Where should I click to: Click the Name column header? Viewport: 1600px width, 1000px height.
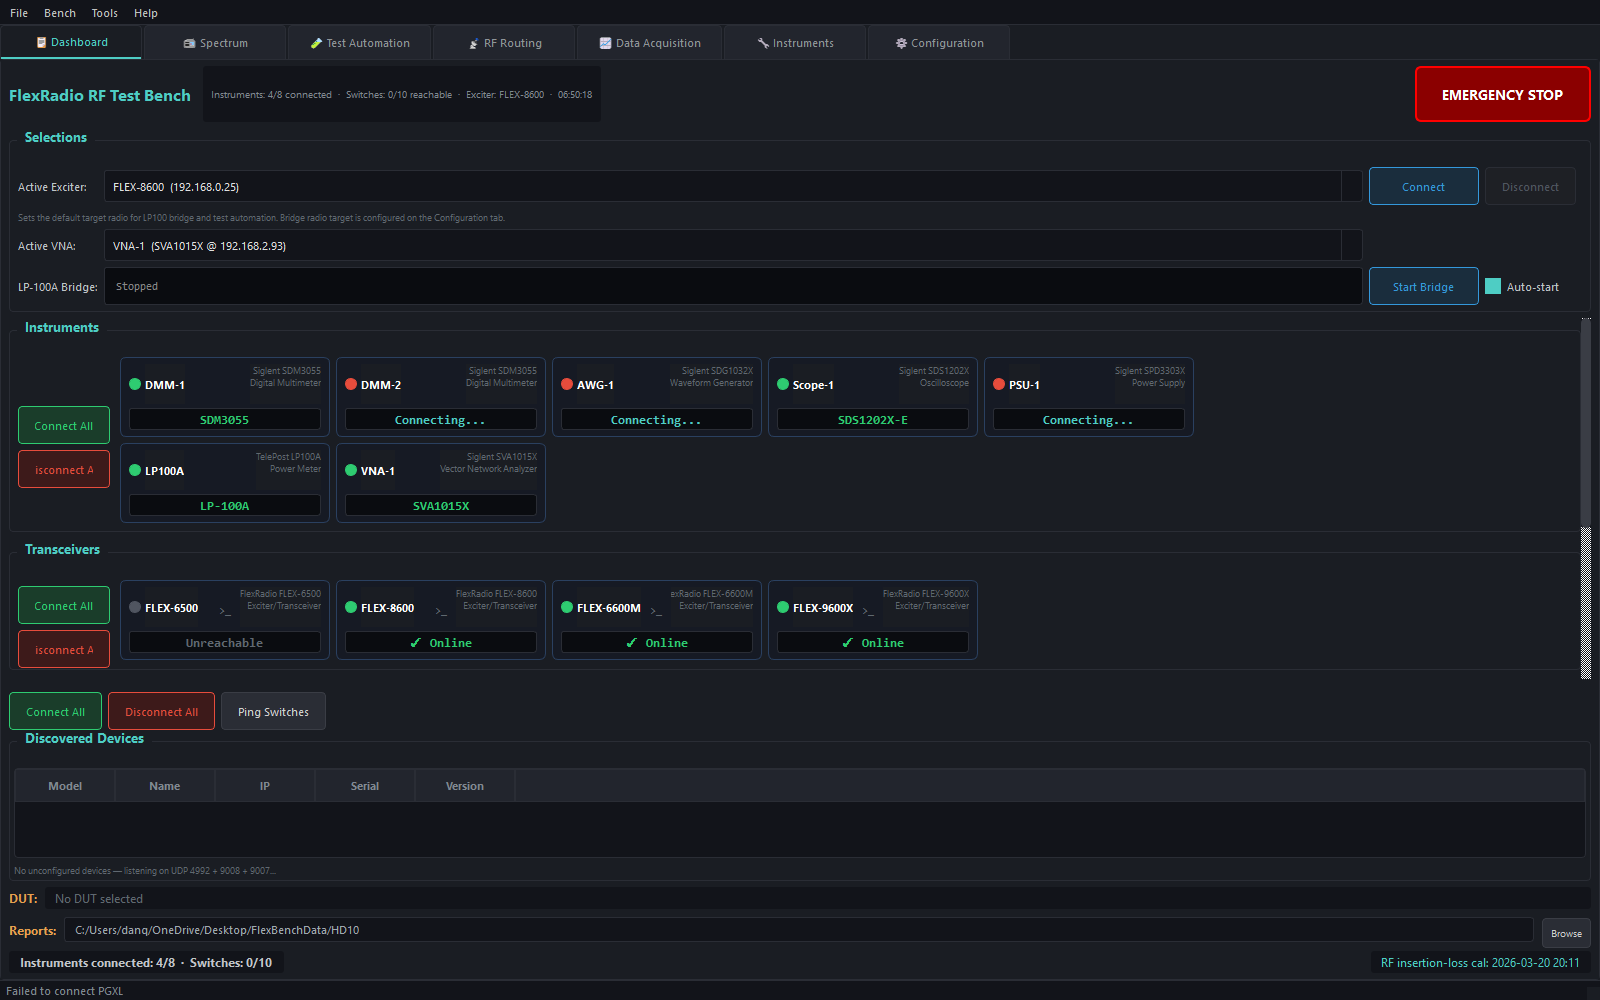tap(165, 786)
